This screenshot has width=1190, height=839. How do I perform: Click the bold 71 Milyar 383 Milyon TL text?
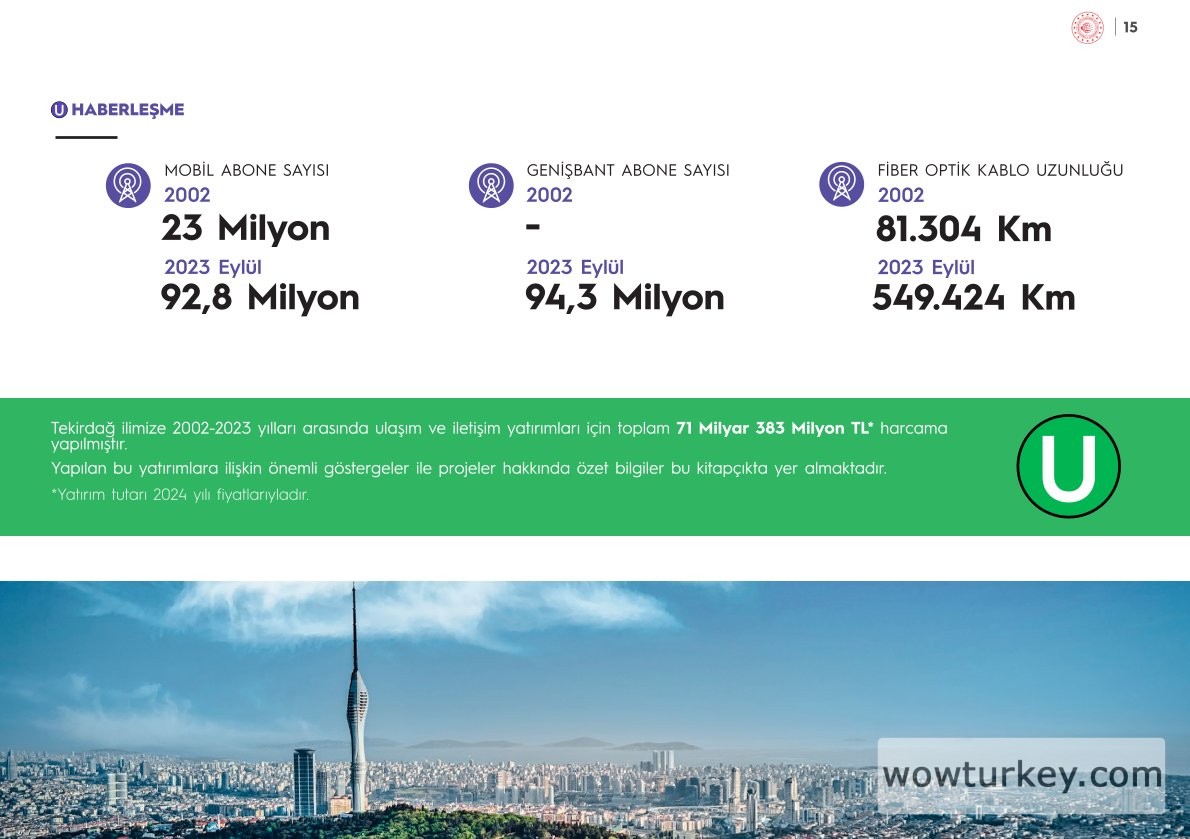click(x=774, y=428)
